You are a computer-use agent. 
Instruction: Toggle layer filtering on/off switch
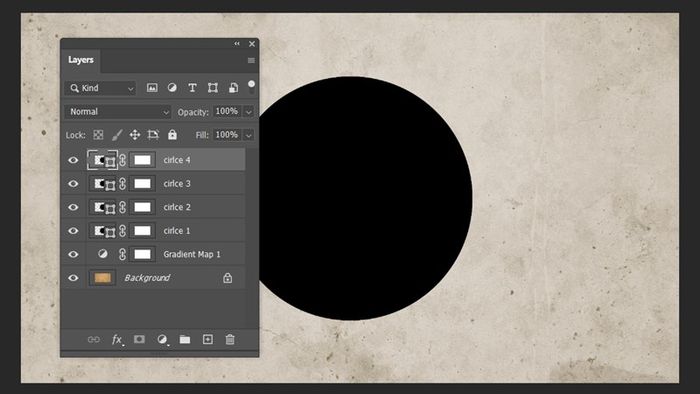(252, 87)
